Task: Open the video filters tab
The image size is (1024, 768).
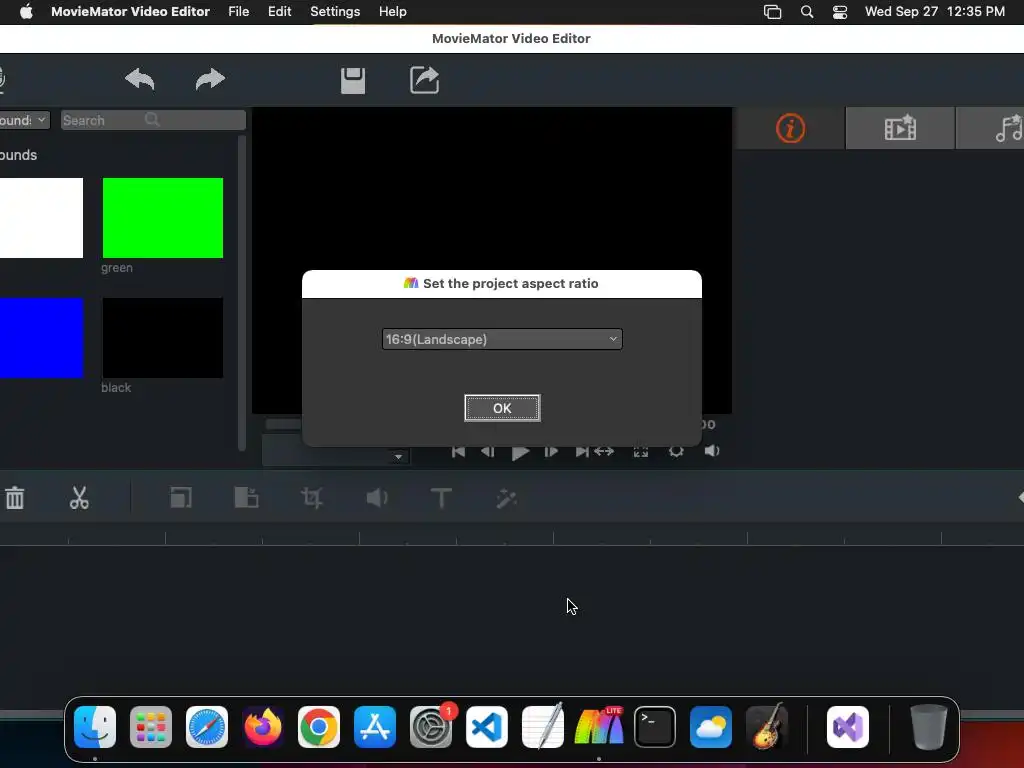Action: click(900, 128)
